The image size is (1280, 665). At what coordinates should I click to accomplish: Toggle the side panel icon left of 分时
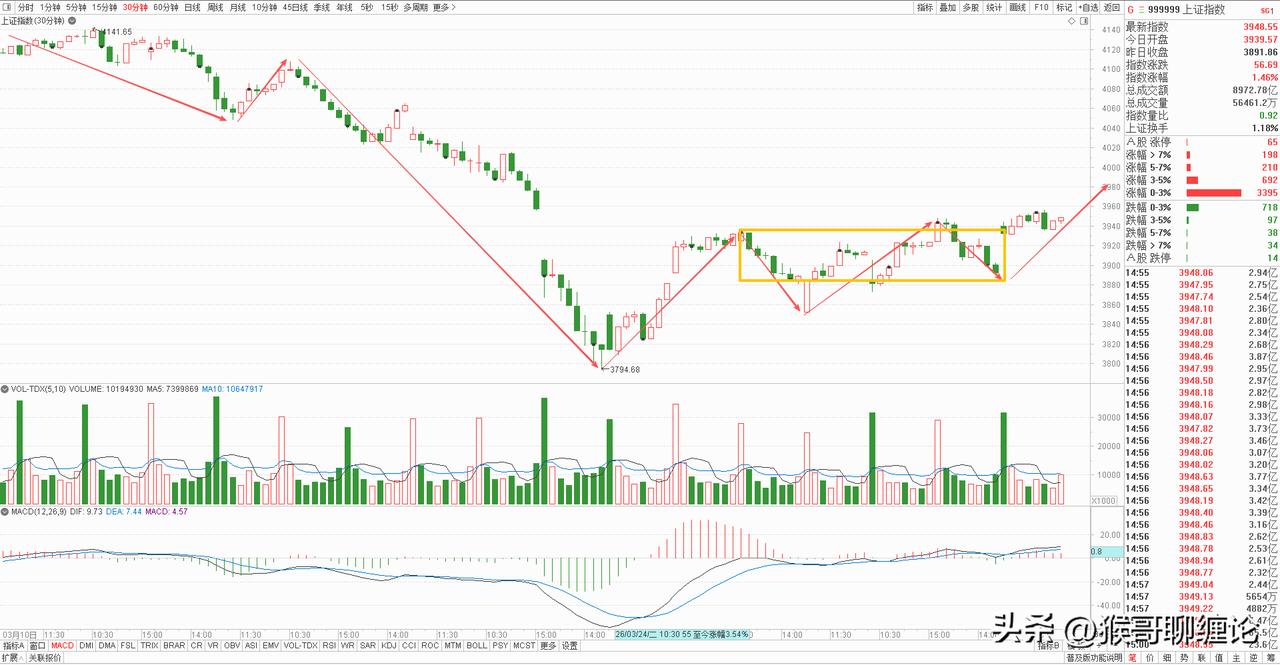click(7, 7)
